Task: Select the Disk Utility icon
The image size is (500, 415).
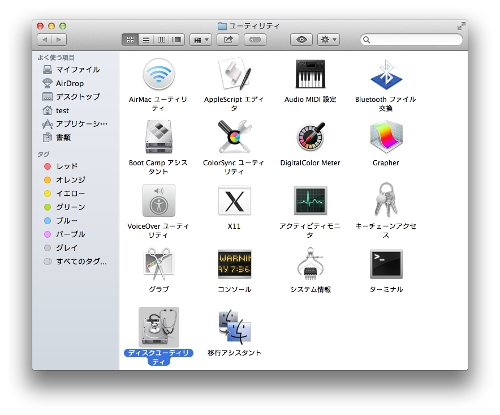Action: (x=159, y=327)
